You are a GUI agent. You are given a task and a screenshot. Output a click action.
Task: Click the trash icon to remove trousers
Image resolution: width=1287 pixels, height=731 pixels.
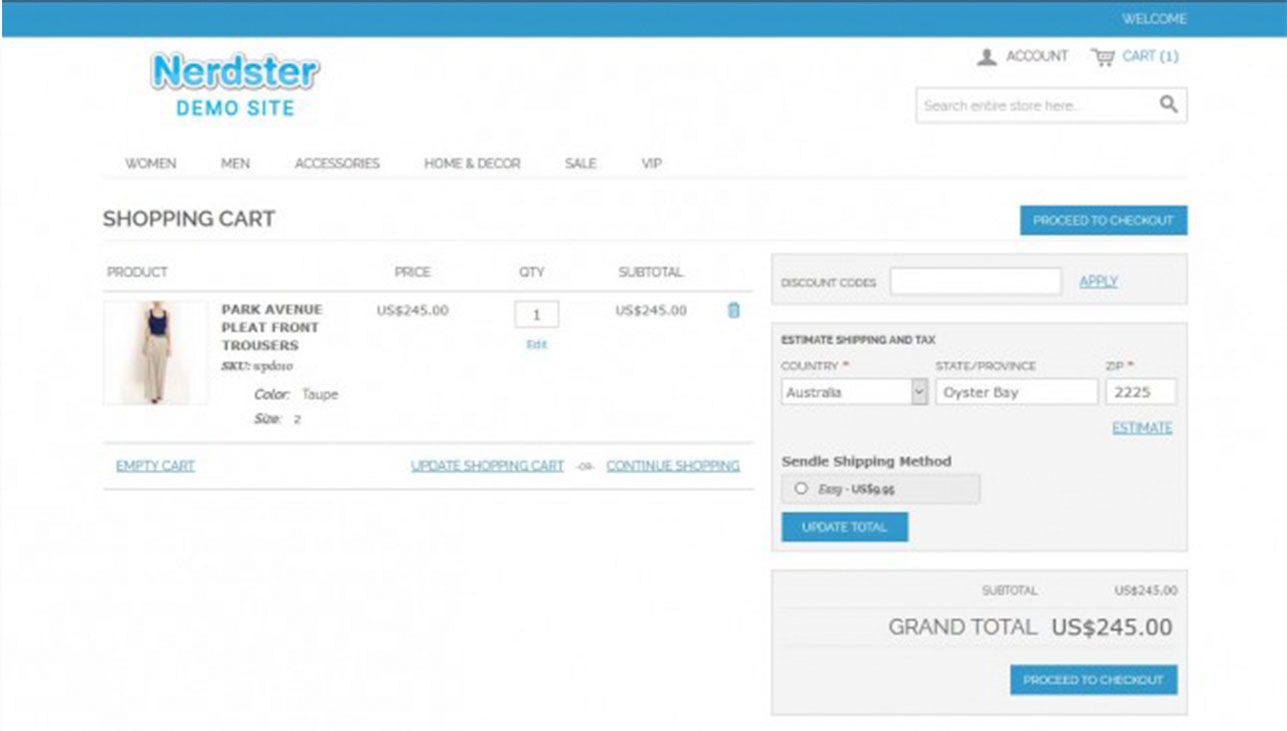click(x=733, y=311)
